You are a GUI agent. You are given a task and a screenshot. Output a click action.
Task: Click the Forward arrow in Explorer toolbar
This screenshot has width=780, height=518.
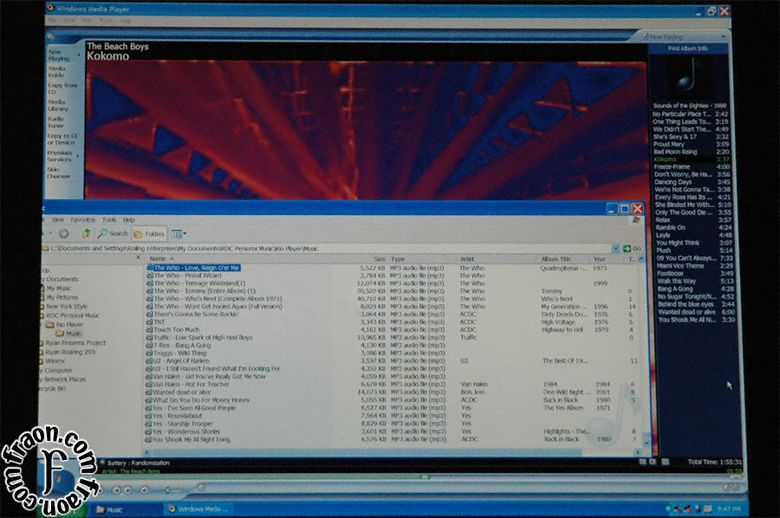[64, 233]
